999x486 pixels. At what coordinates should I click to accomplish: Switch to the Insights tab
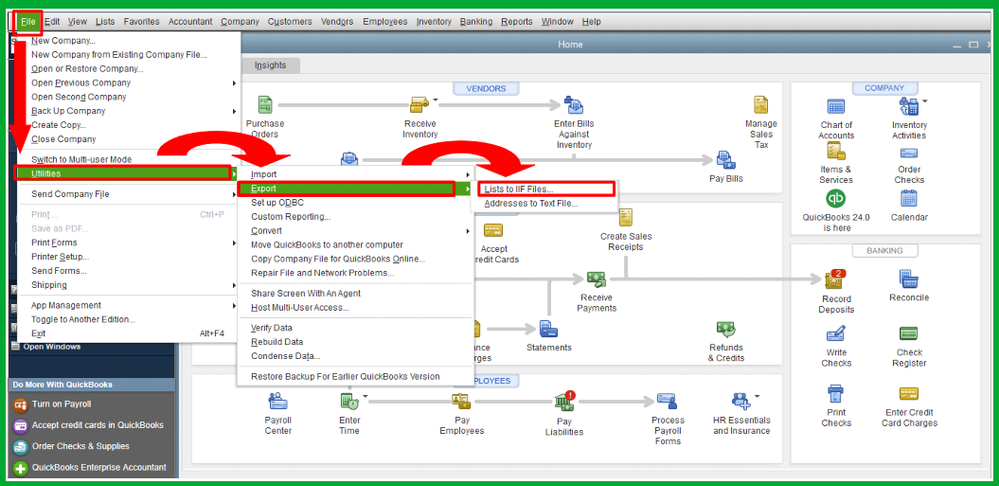(270, 65)
